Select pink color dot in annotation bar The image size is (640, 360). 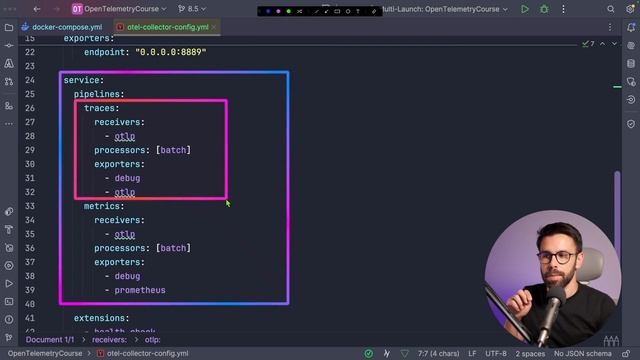point(278,11)
